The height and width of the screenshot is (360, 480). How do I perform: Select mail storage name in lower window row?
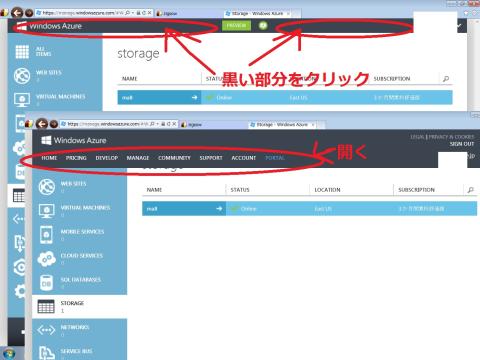[x=152, y=209]
